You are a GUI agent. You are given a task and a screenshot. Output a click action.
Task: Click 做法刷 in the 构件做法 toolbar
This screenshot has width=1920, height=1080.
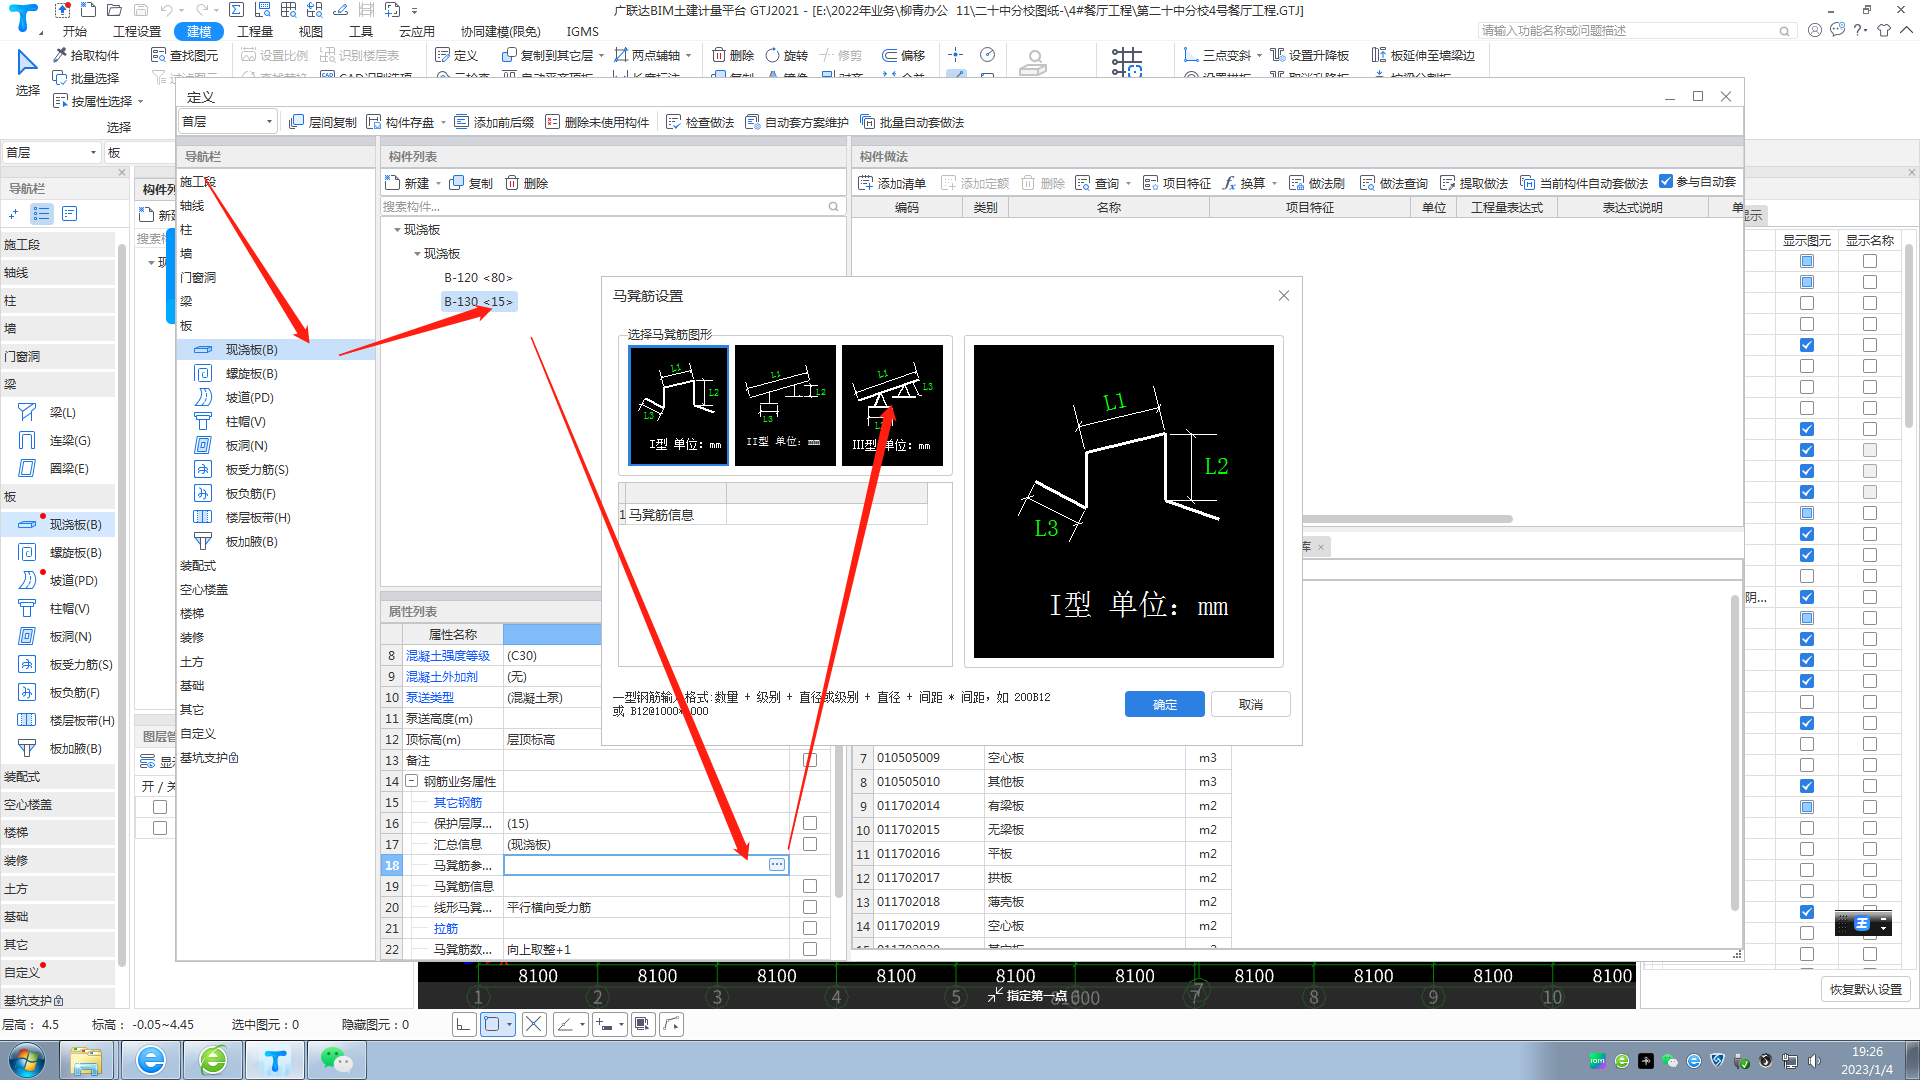tap(1317, 183)
